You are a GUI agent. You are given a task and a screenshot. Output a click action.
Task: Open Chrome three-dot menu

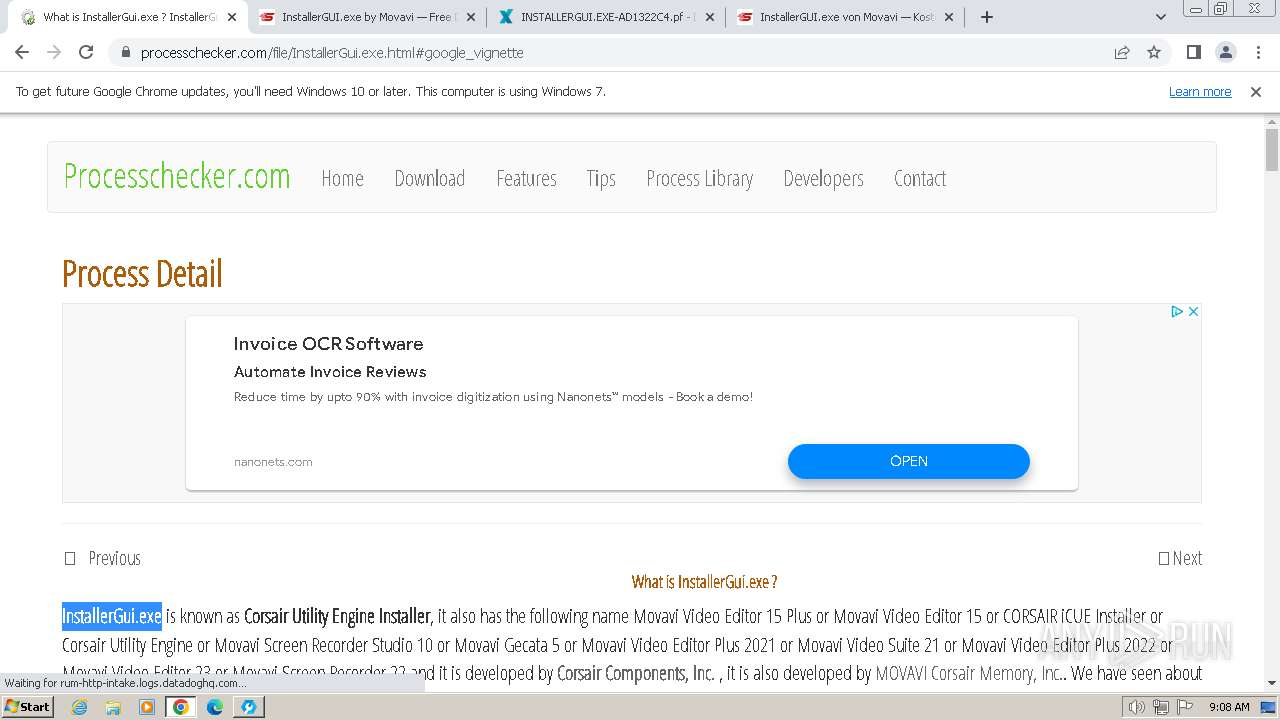click(x=1258, y=53)
